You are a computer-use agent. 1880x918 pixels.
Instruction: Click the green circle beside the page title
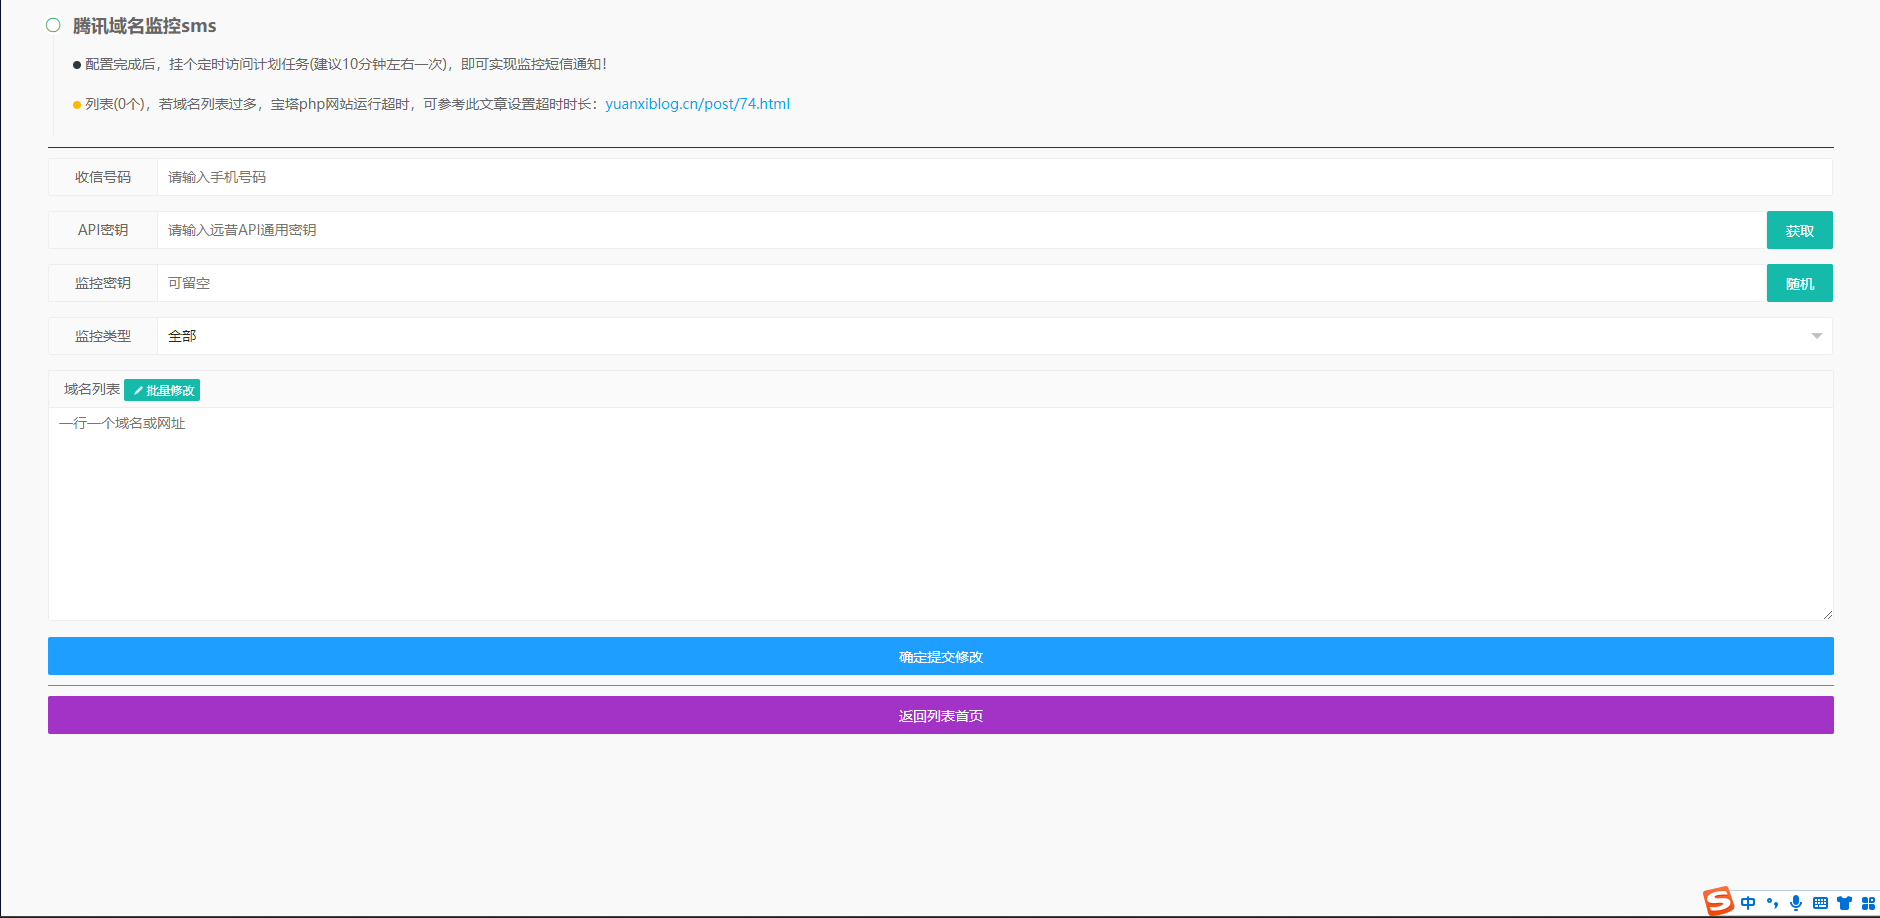coord(53,25)
